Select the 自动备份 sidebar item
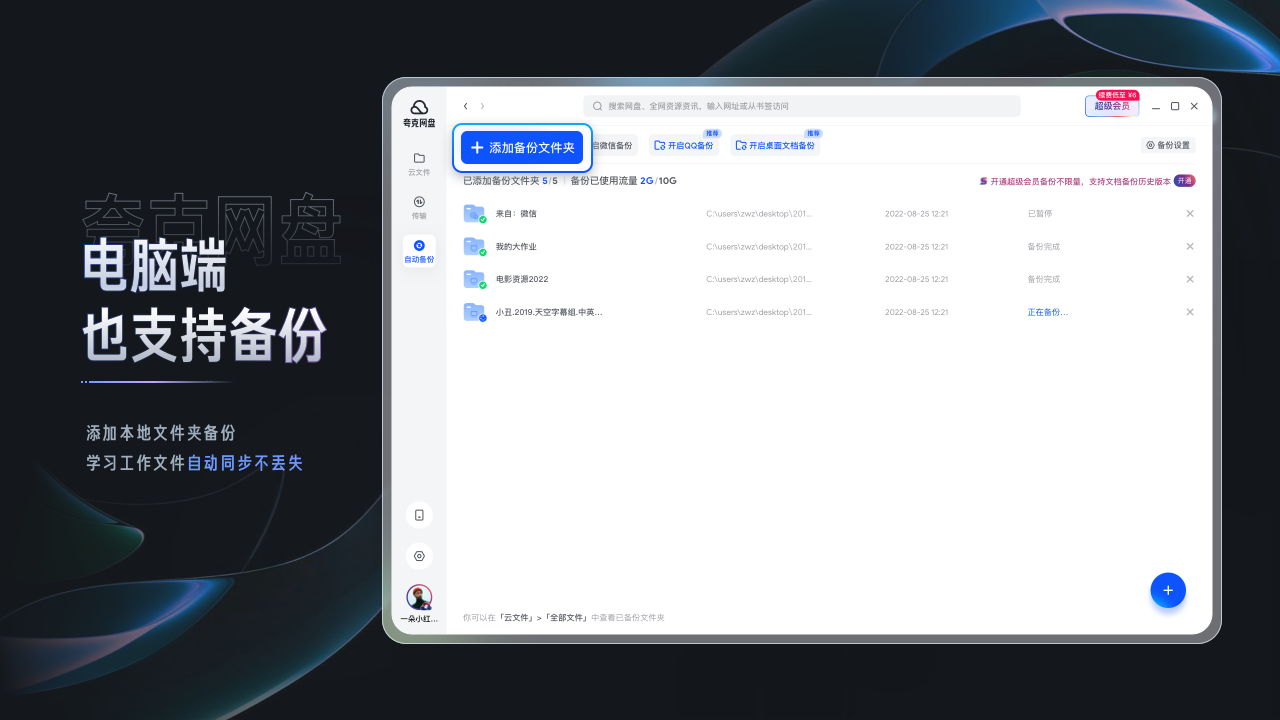The width and height of the screenshot is (1280, 720). [419, 251]
